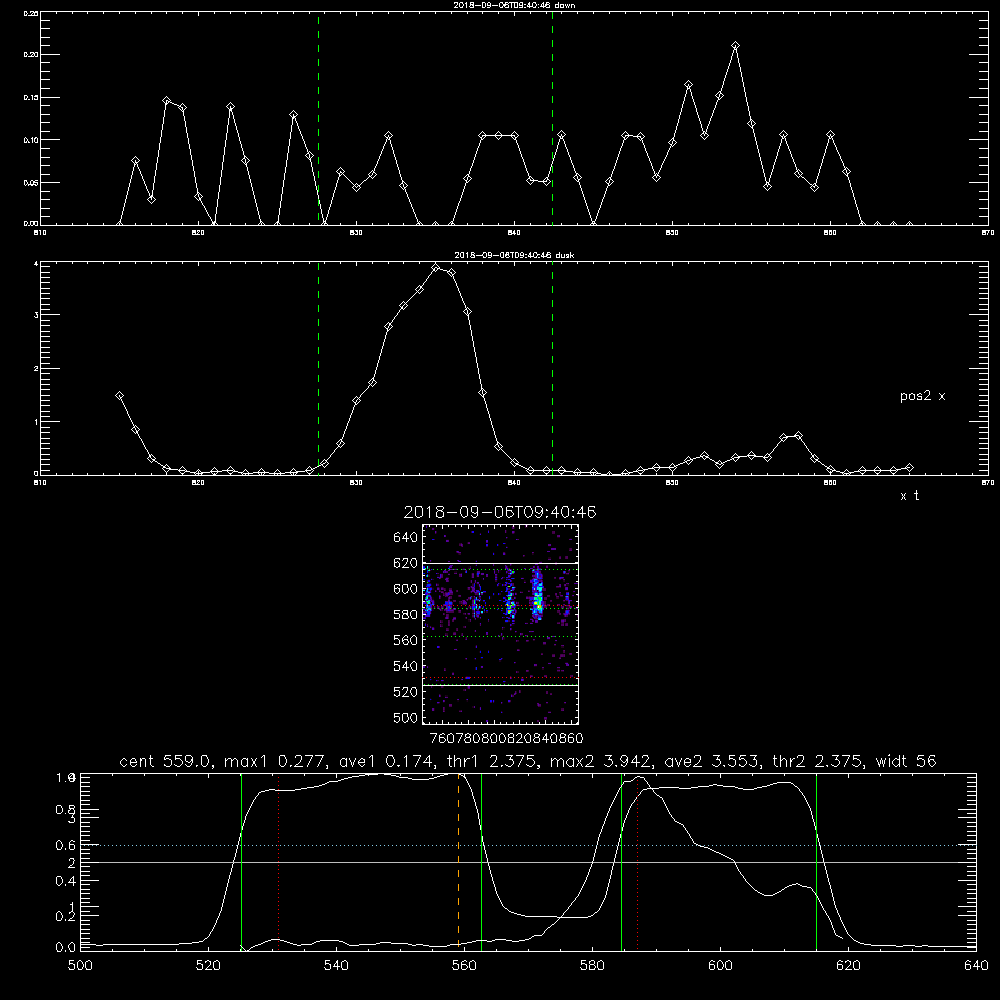Select the left red dotted line in bottom plot
Image resolution: width=1000 pixels, height=1000 pixels.
(279, 861)
